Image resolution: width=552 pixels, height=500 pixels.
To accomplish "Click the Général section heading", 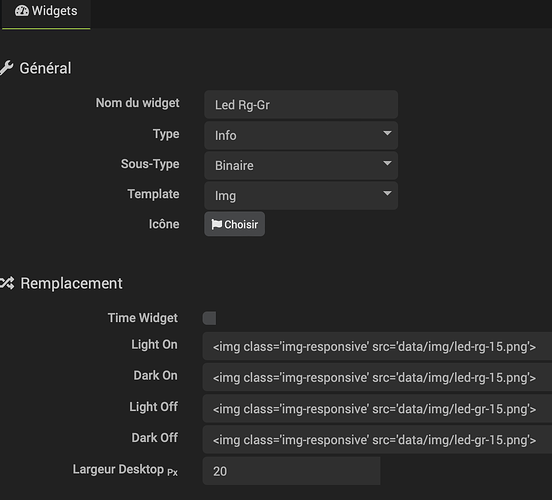I will click(x=45, y=68).
